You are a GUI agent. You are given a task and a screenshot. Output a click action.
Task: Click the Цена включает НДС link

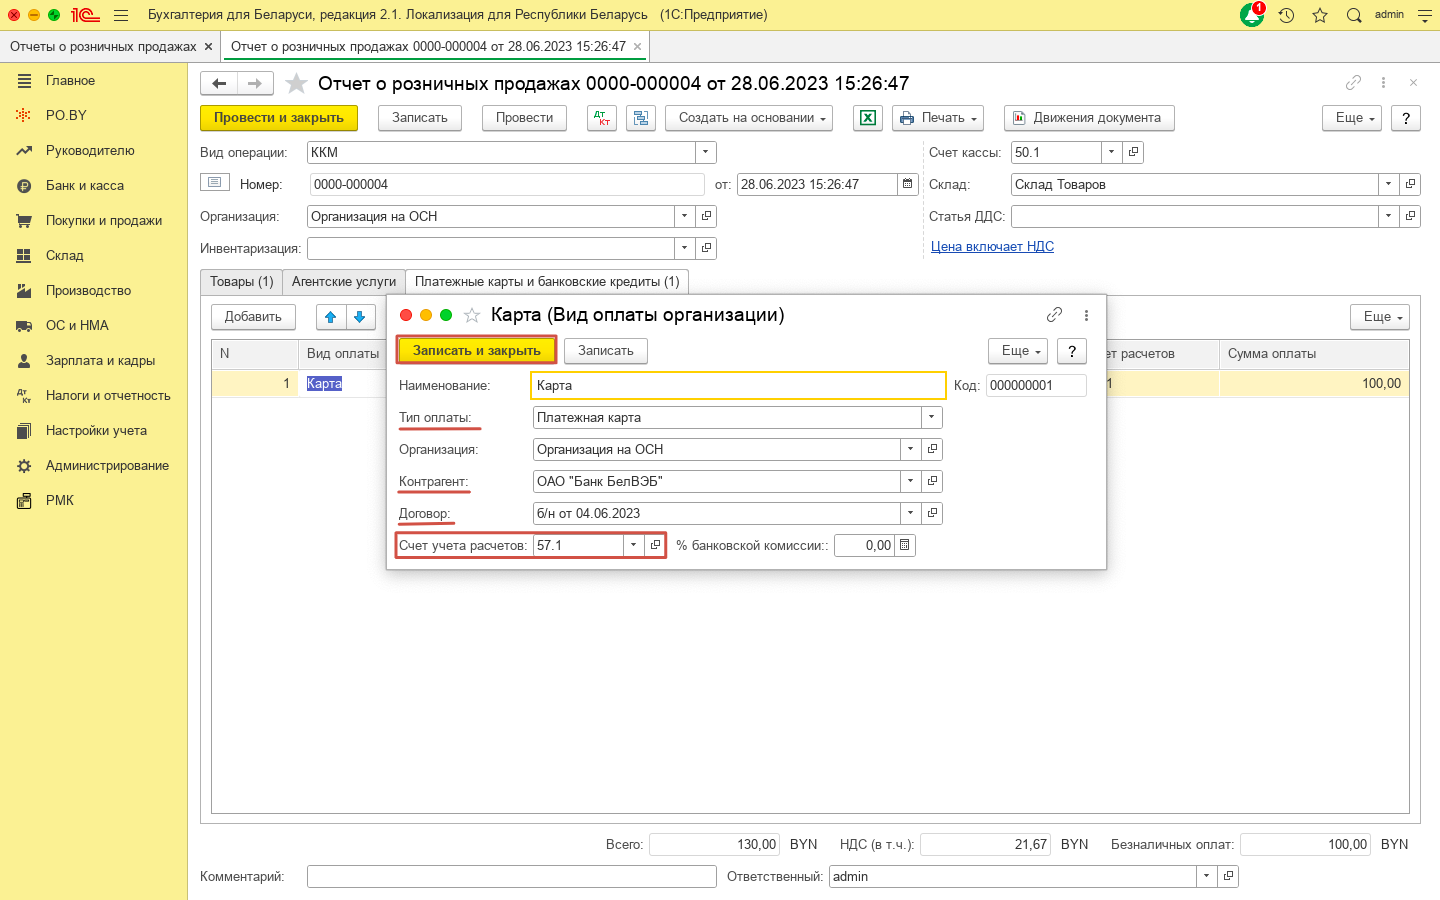pos(992,246)
